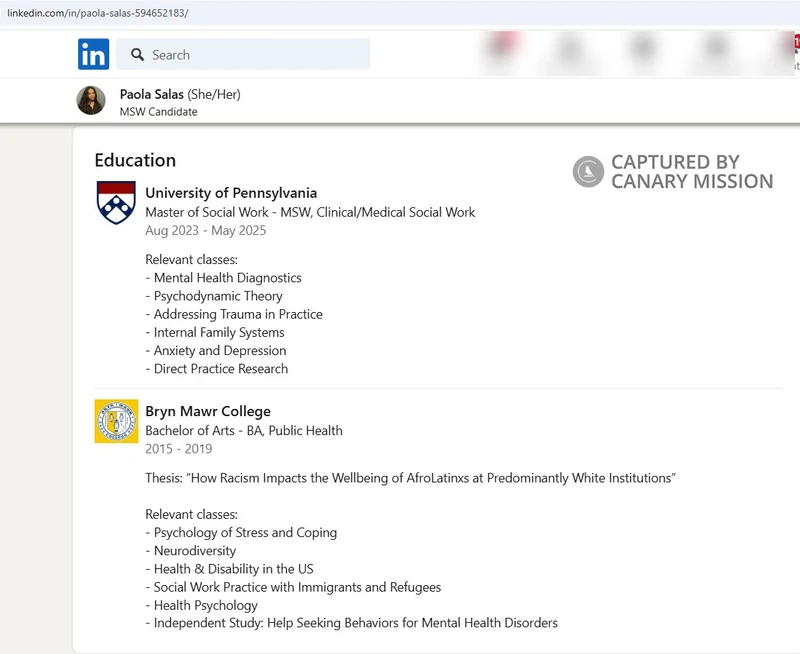This screenshot has width=800, height=654.
Task: Click the Health Psychology class entry
Action: (x=202, y=606)
